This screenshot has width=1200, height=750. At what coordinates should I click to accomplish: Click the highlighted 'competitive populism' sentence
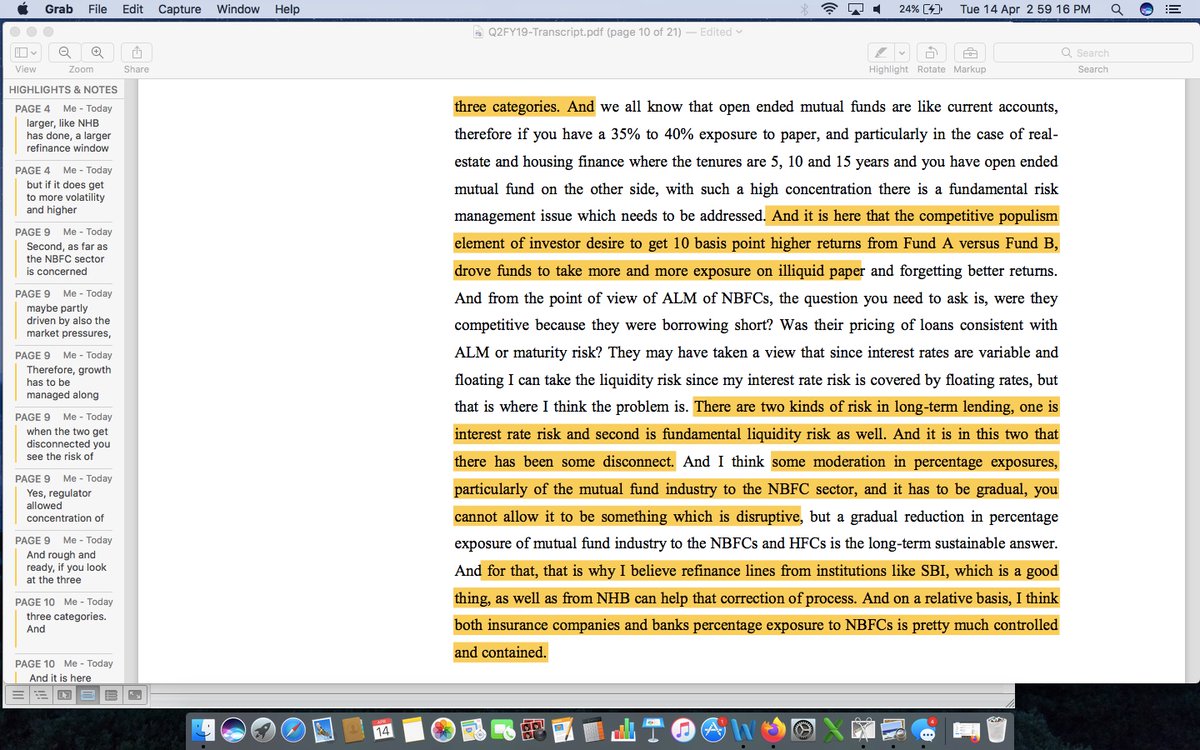pyautogui.click(x=756, y=243)
